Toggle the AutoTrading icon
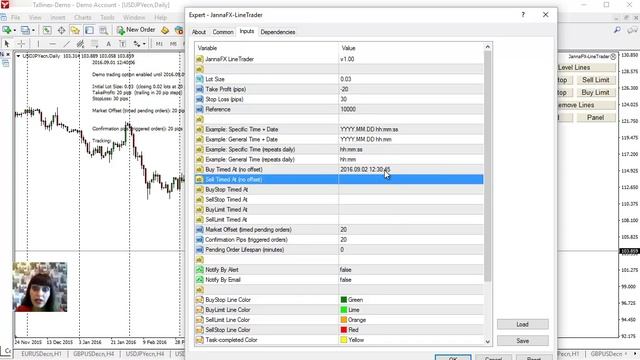 [179, 30]
